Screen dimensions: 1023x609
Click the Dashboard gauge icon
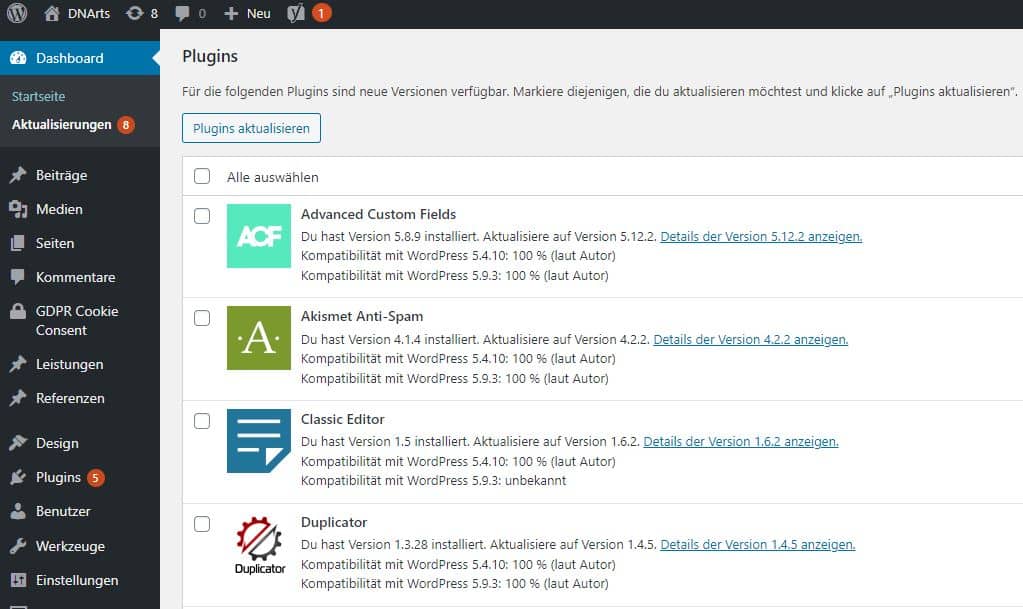tap(18, 58)
